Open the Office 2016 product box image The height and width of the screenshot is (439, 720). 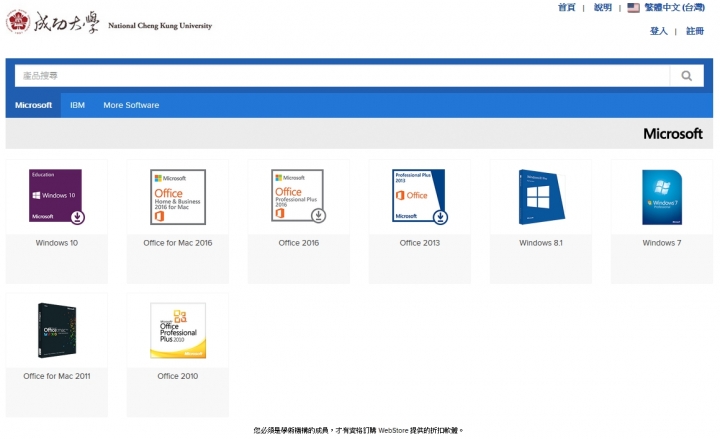[298, 196]
